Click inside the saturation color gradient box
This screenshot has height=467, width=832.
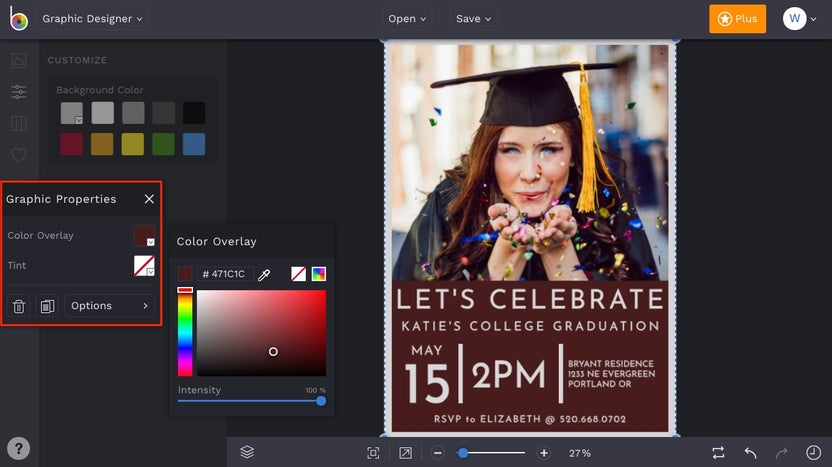[262, 333]
